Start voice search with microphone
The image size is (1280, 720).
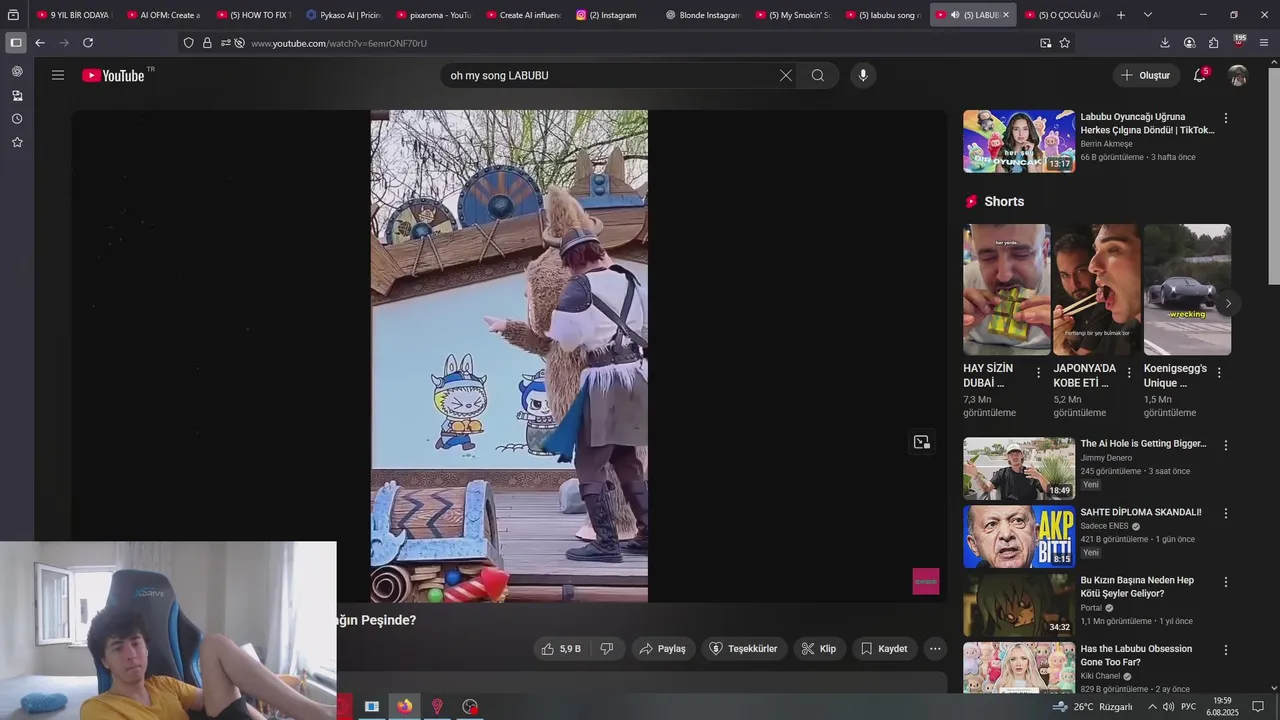(x=863, y=75)
